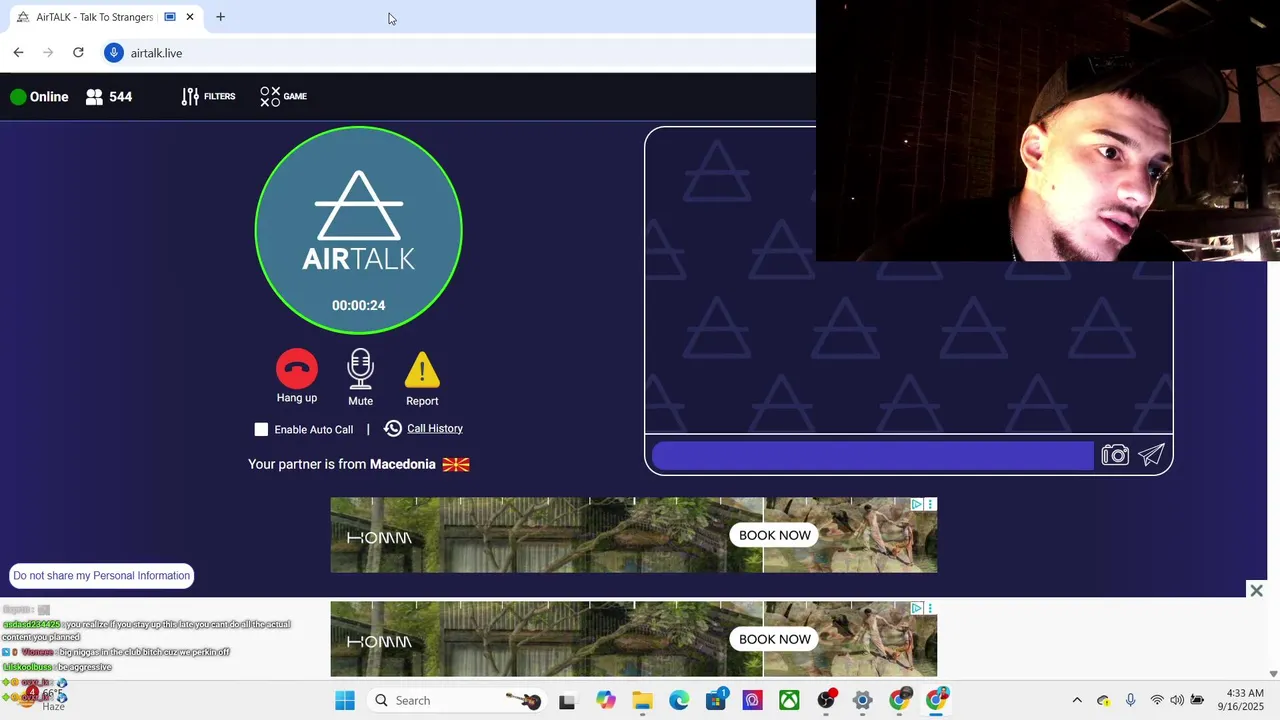Image resolution: width=1280 pixels, height=720 pixels.
Task: Open Task View from taskbar
Action: click(x=567, y=700)
